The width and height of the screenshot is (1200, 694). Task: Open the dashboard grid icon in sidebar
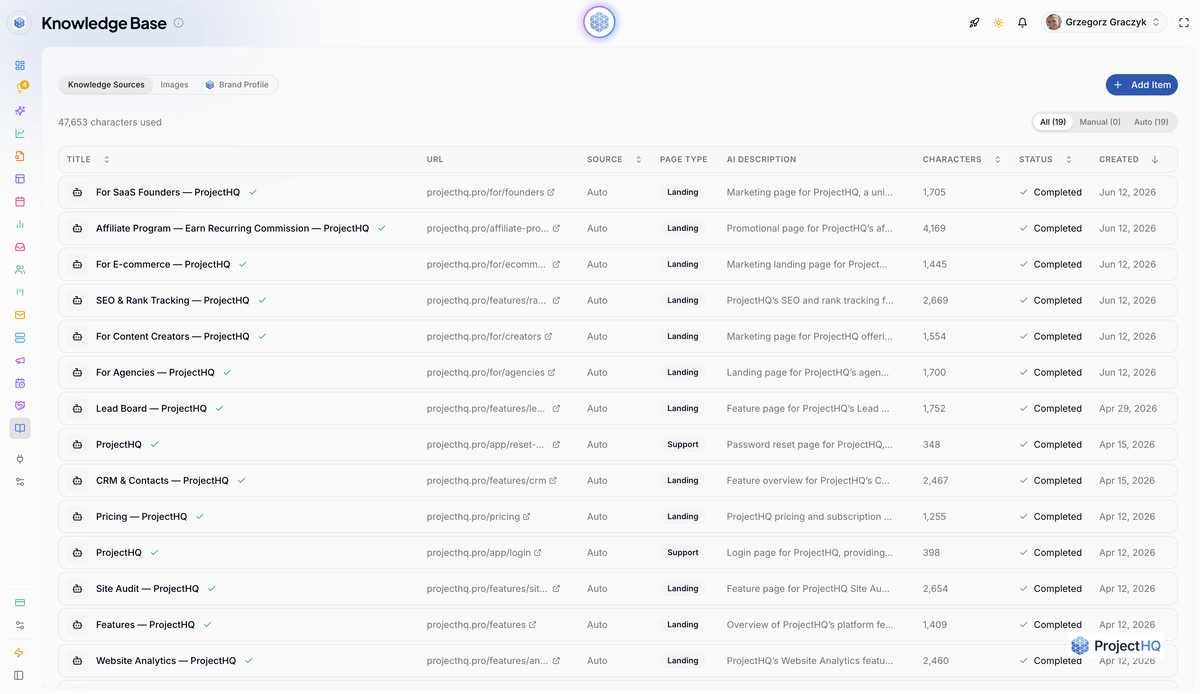(x=20, y=65)
